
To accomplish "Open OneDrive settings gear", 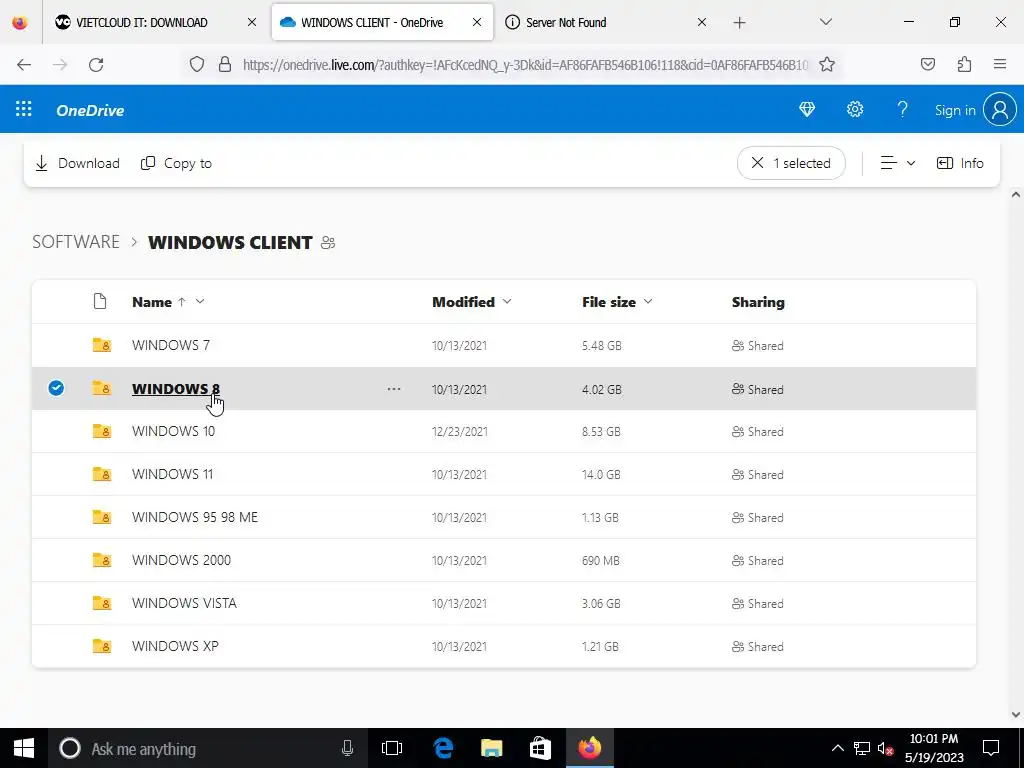I will [855, 110].
